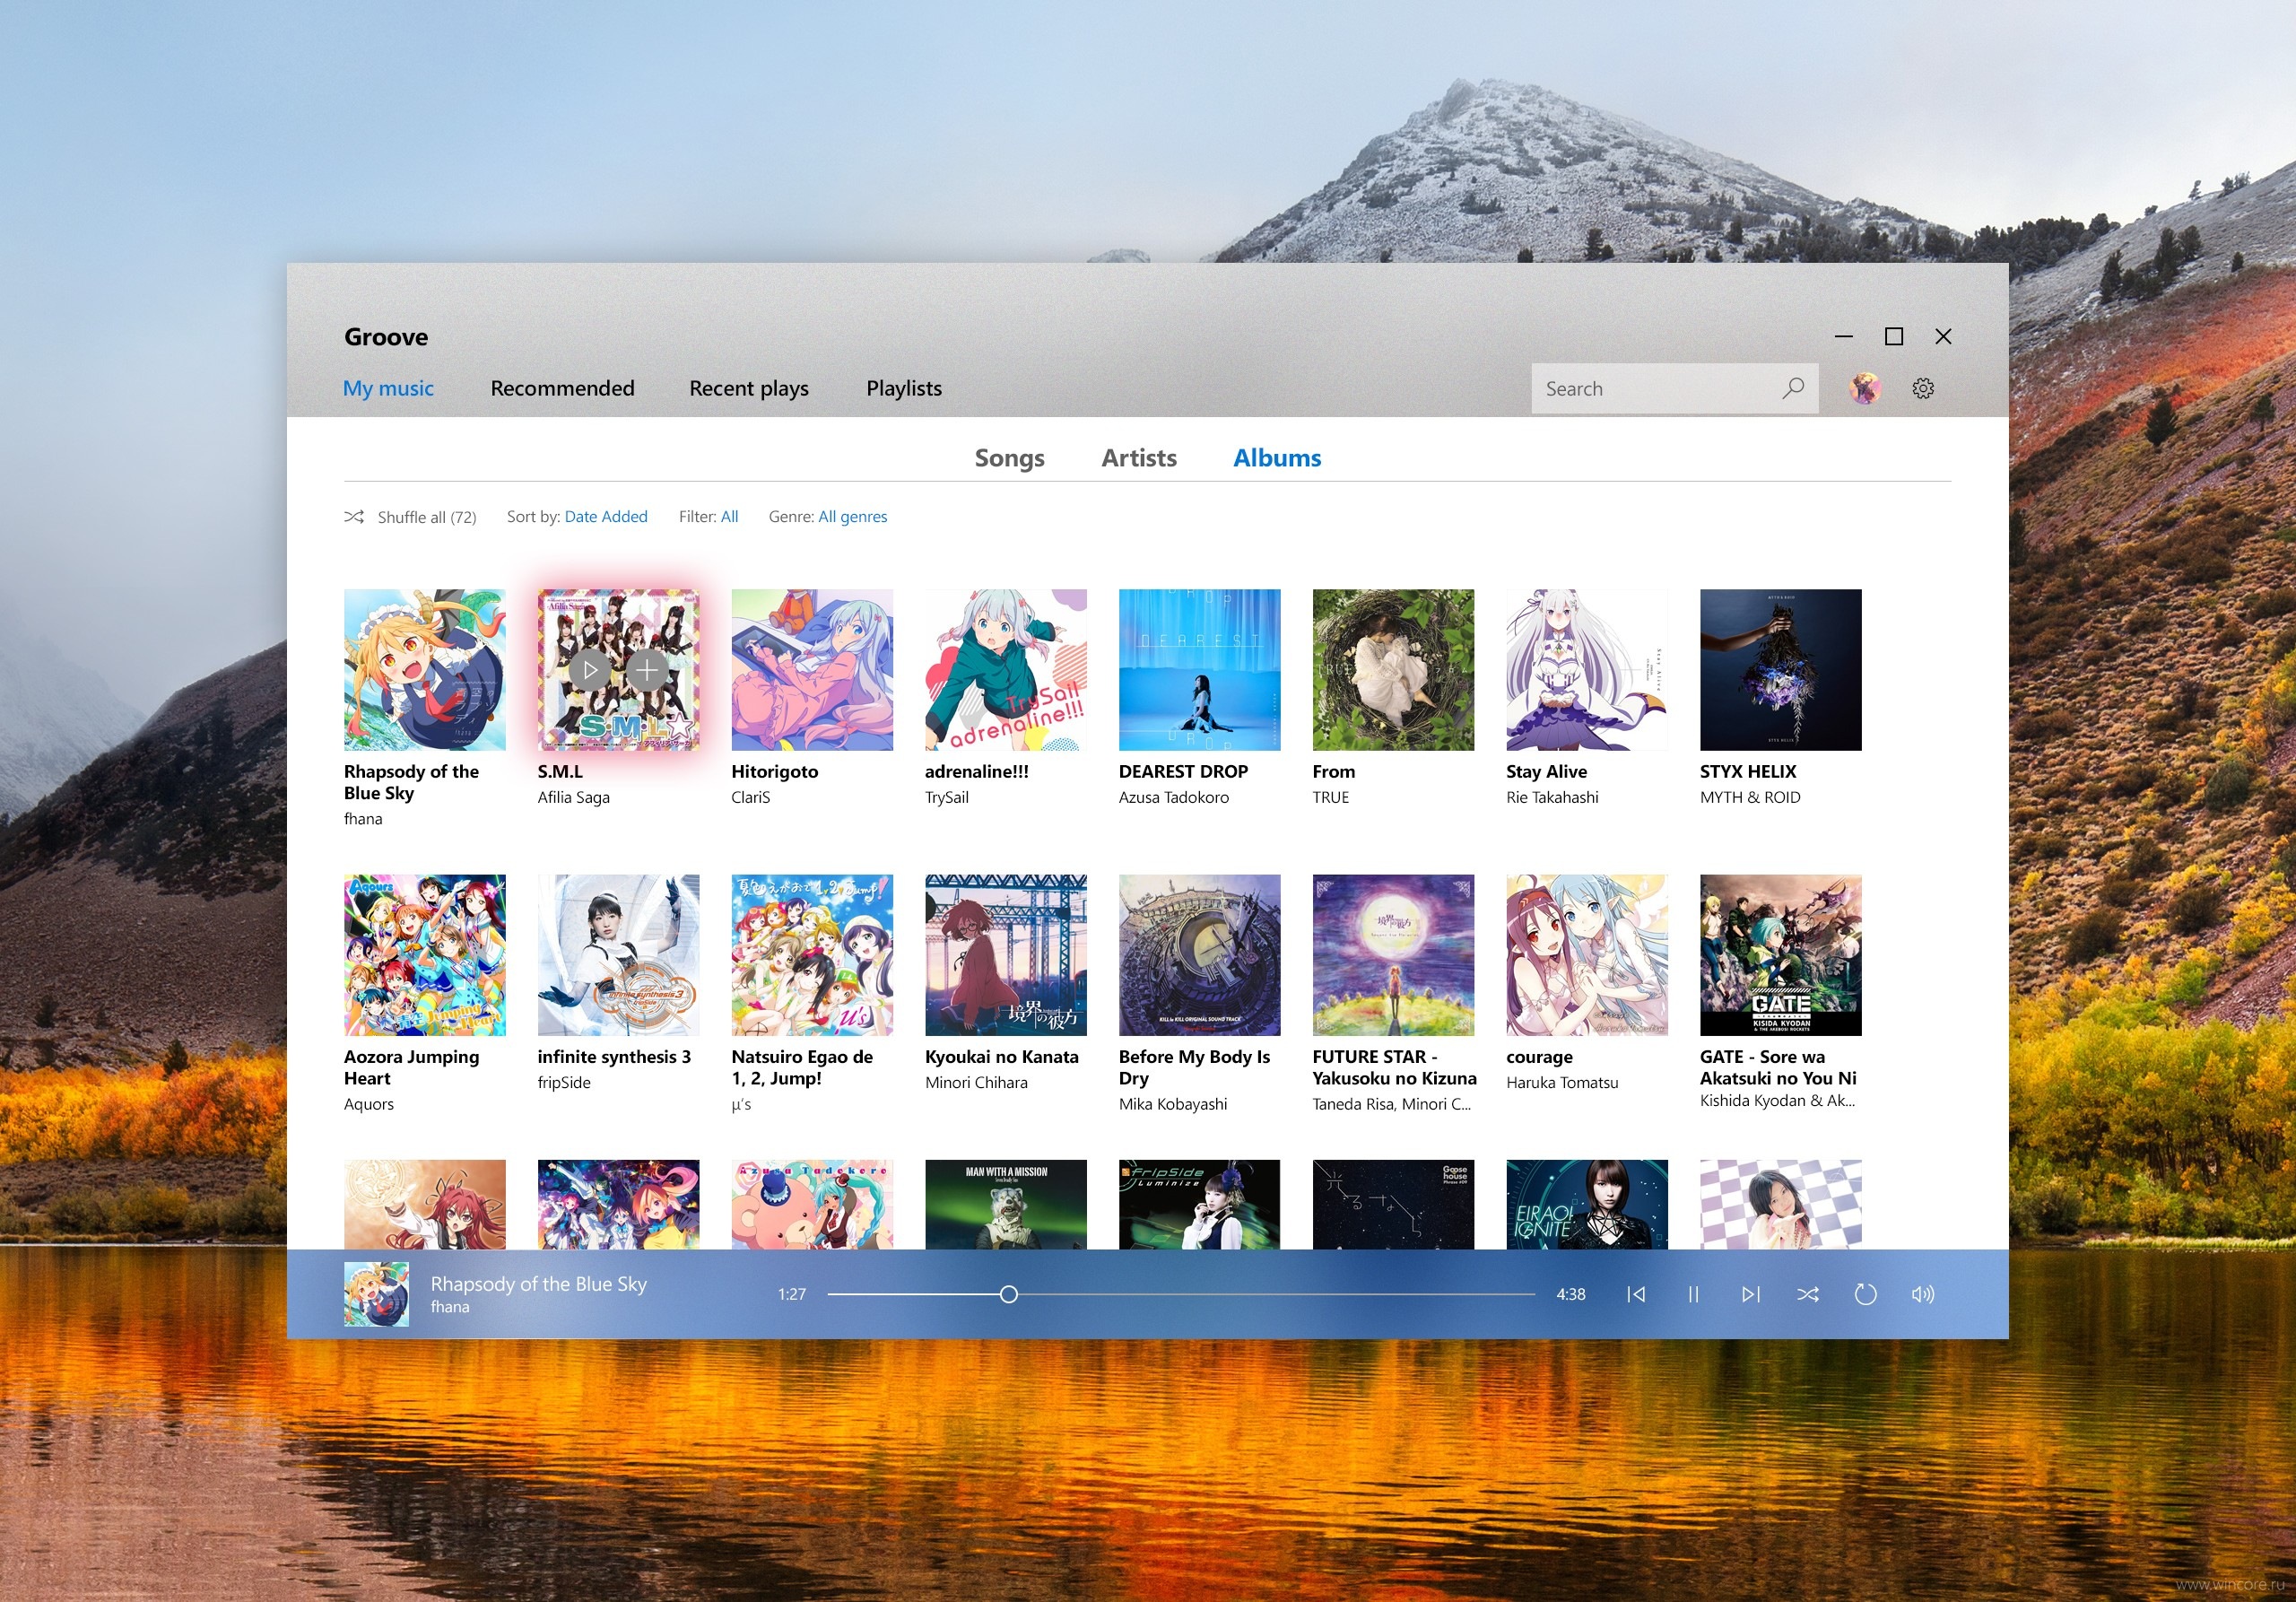Click the fripSide artist name
2296x1602 pixels.
(x=564, y=1082)
